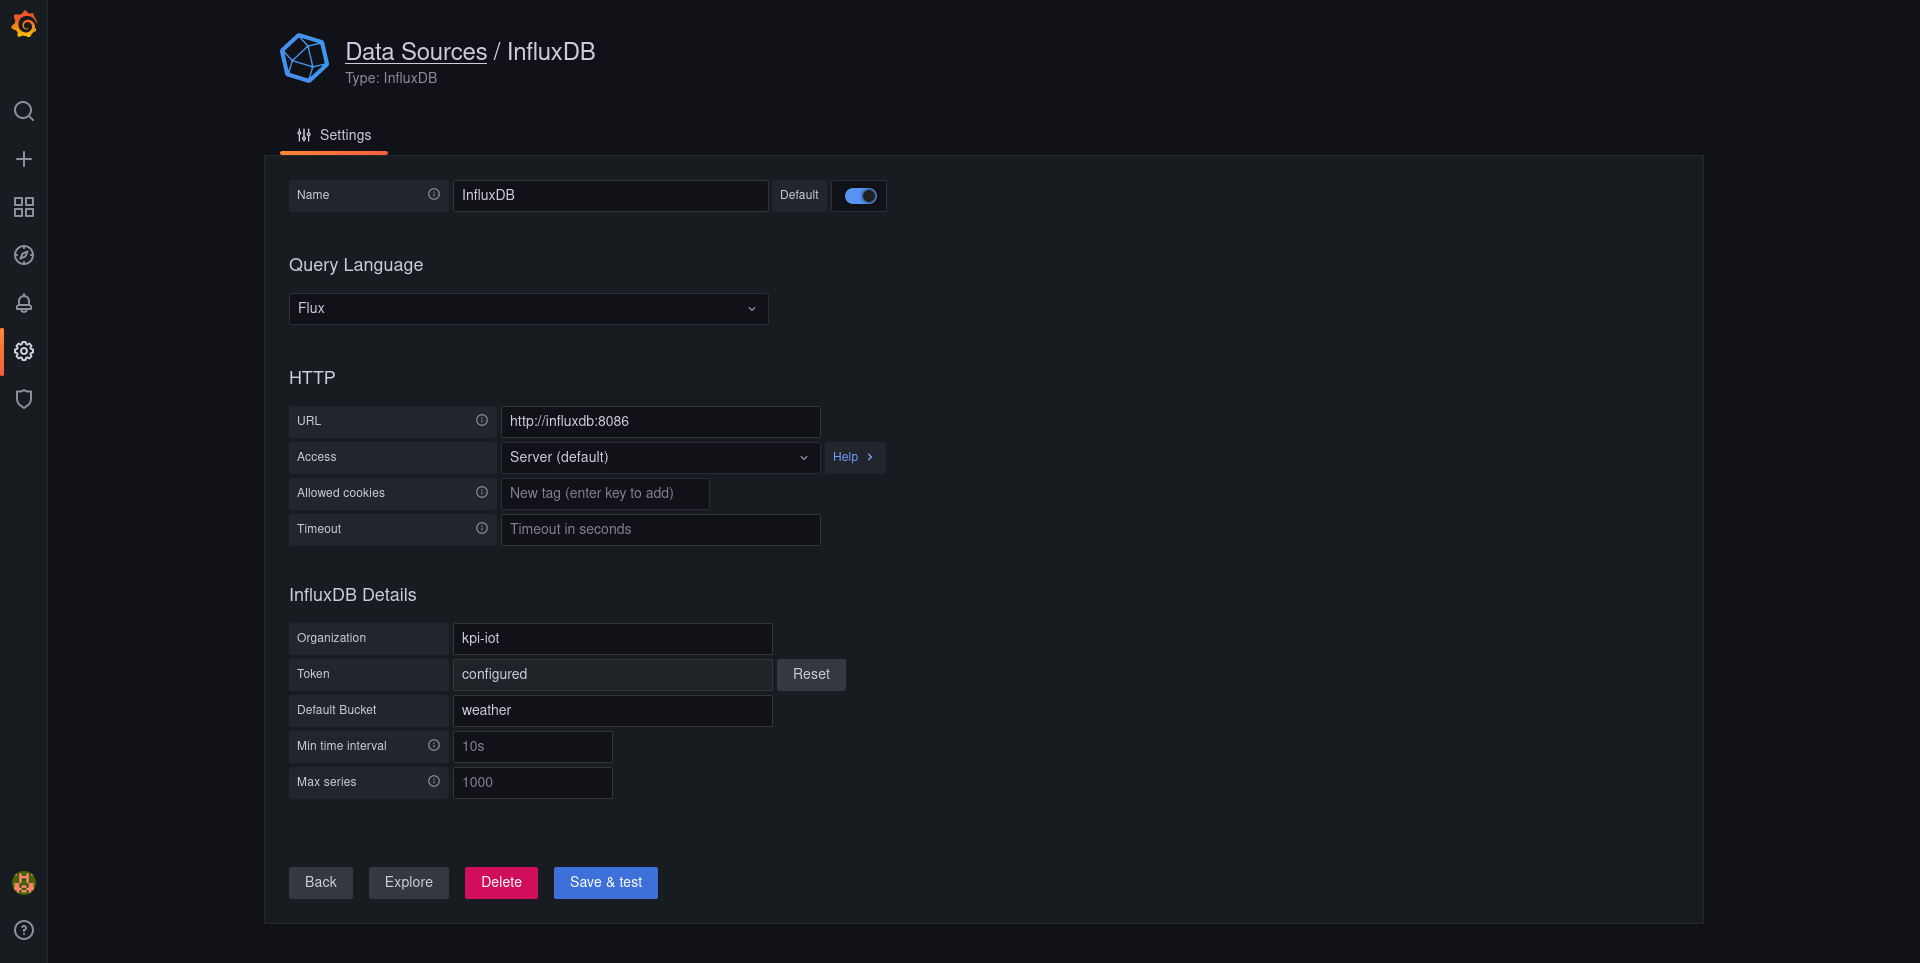This screenshot has width=1920, height=963.
Task: Click the Grafana logo home icon
Action: click(x=24, y=24)
